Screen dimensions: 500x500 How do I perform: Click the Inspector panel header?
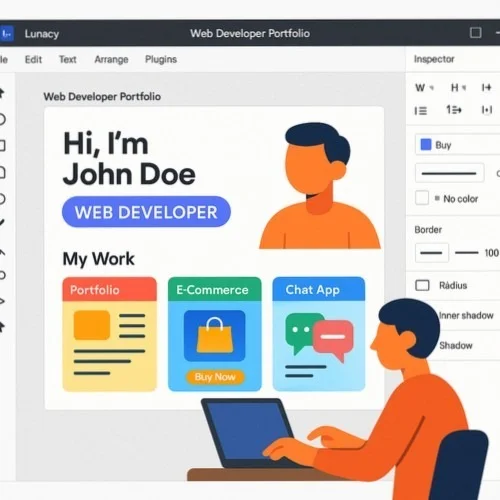[434, 59]
